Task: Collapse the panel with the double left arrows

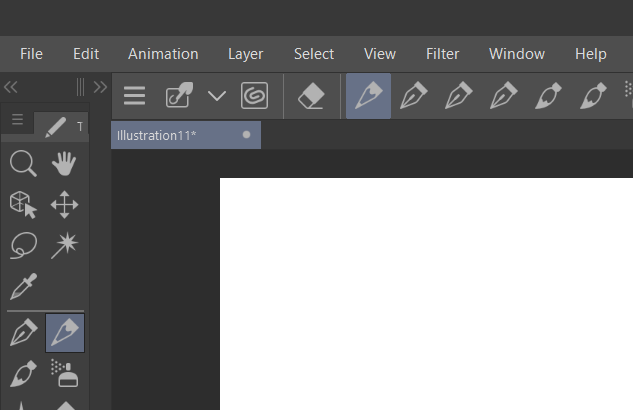Action: [11, 87]
